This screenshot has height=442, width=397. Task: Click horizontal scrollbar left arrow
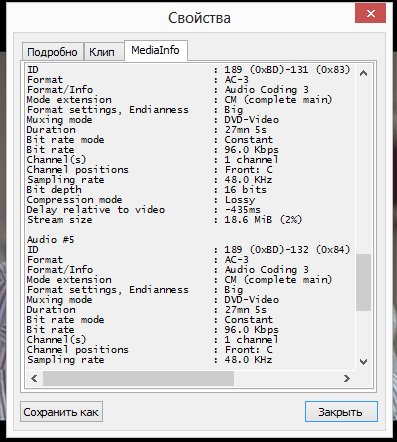(34, 378)
